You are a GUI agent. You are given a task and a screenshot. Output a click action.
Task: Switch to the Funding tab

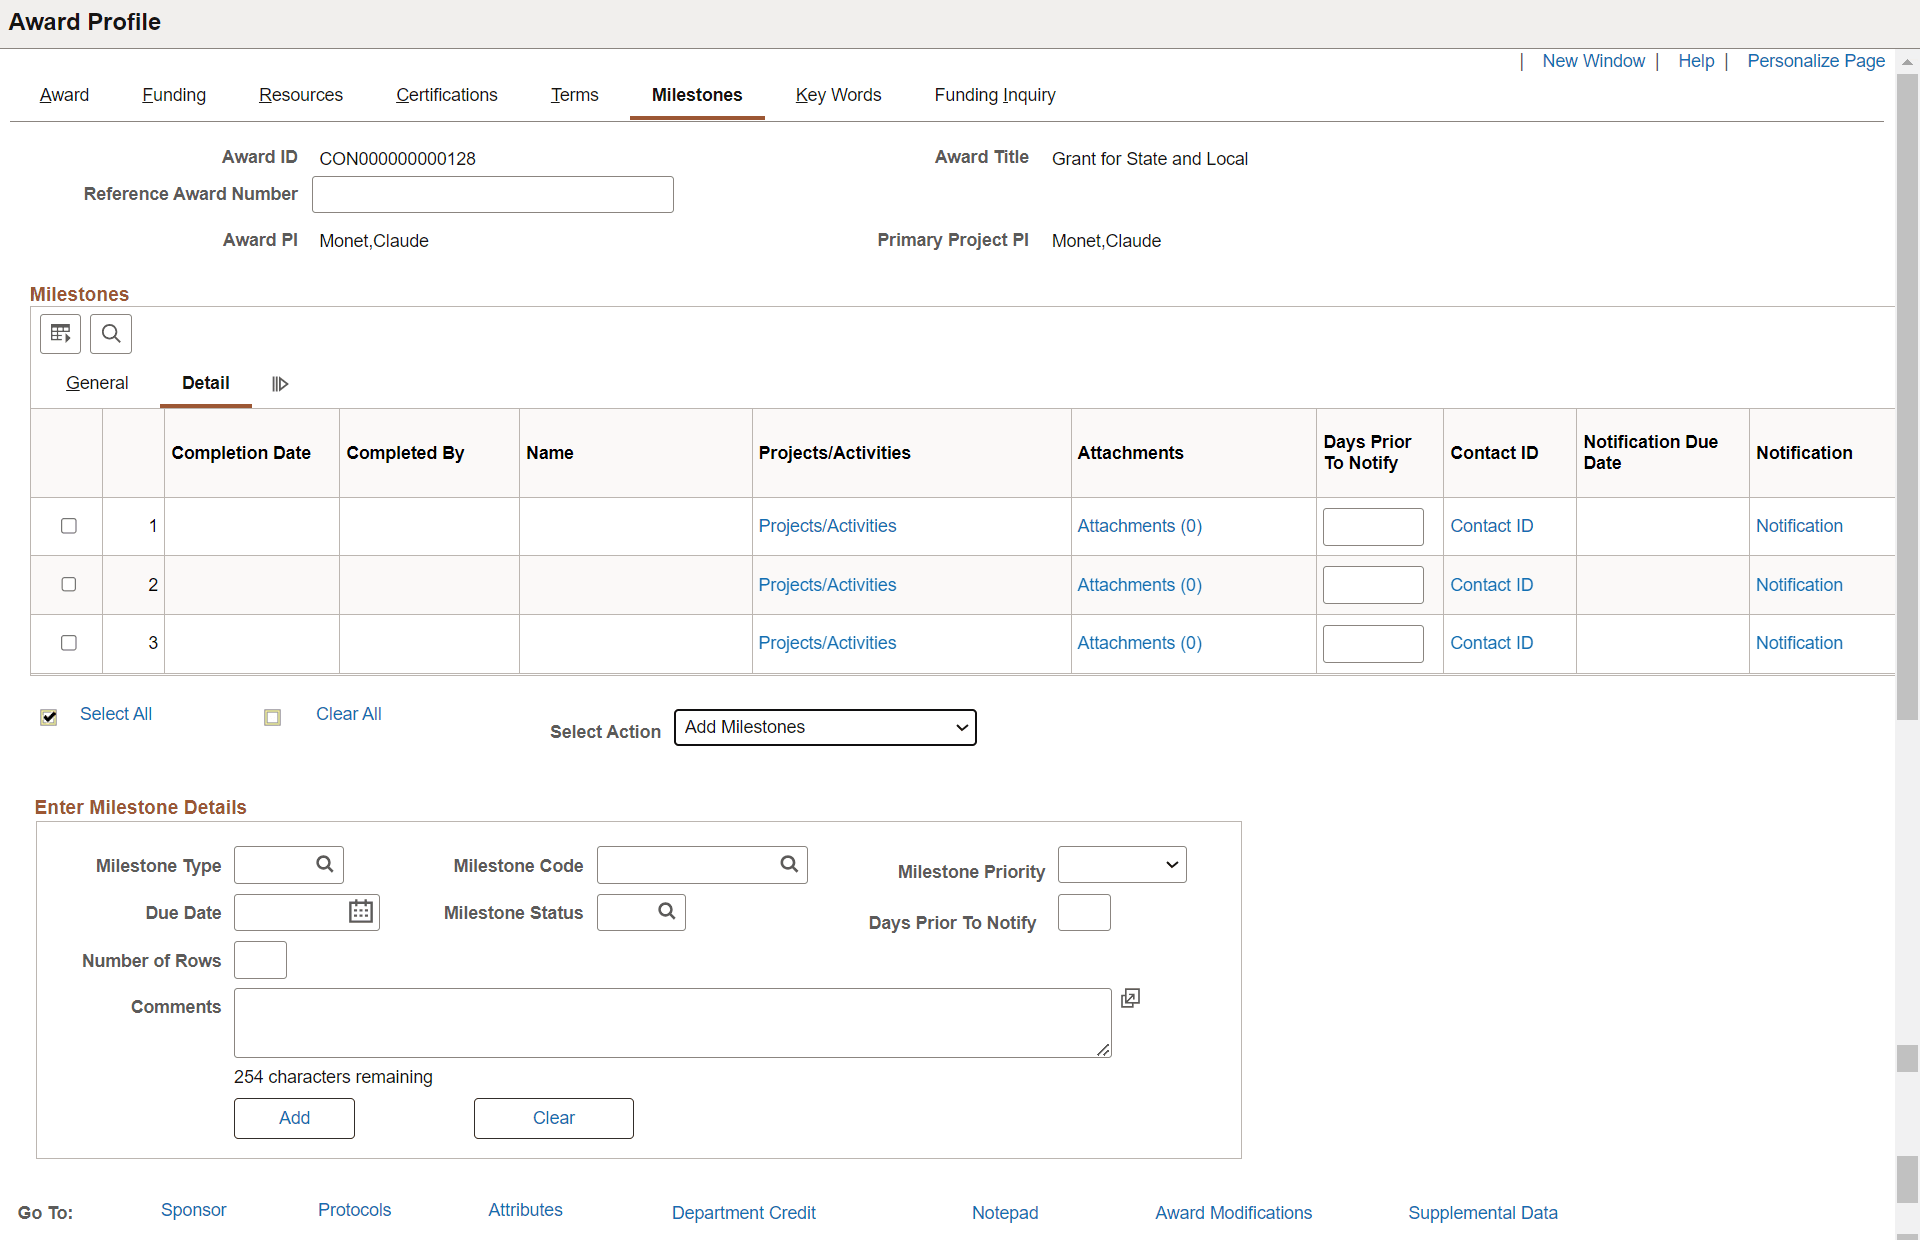174,95
